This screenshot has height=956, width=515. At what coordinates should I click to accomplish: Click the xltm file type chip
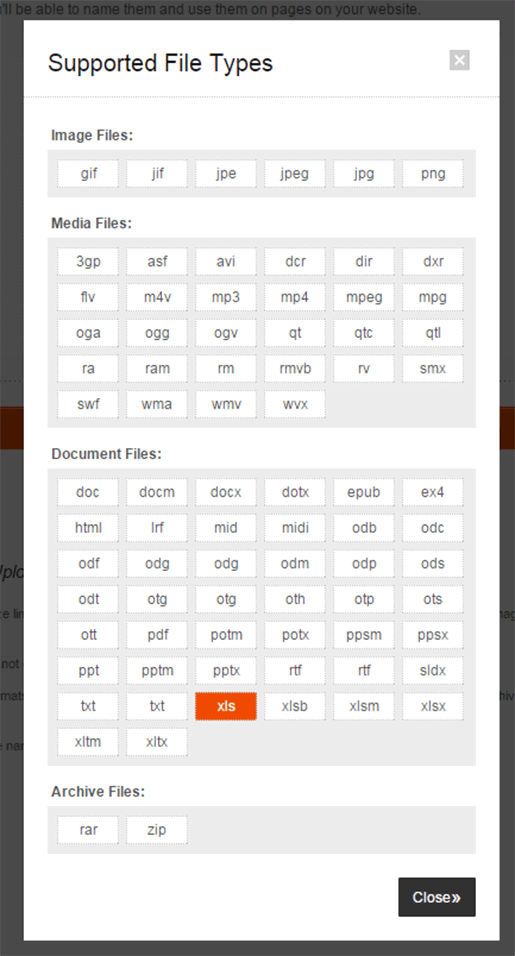(88, 742)
